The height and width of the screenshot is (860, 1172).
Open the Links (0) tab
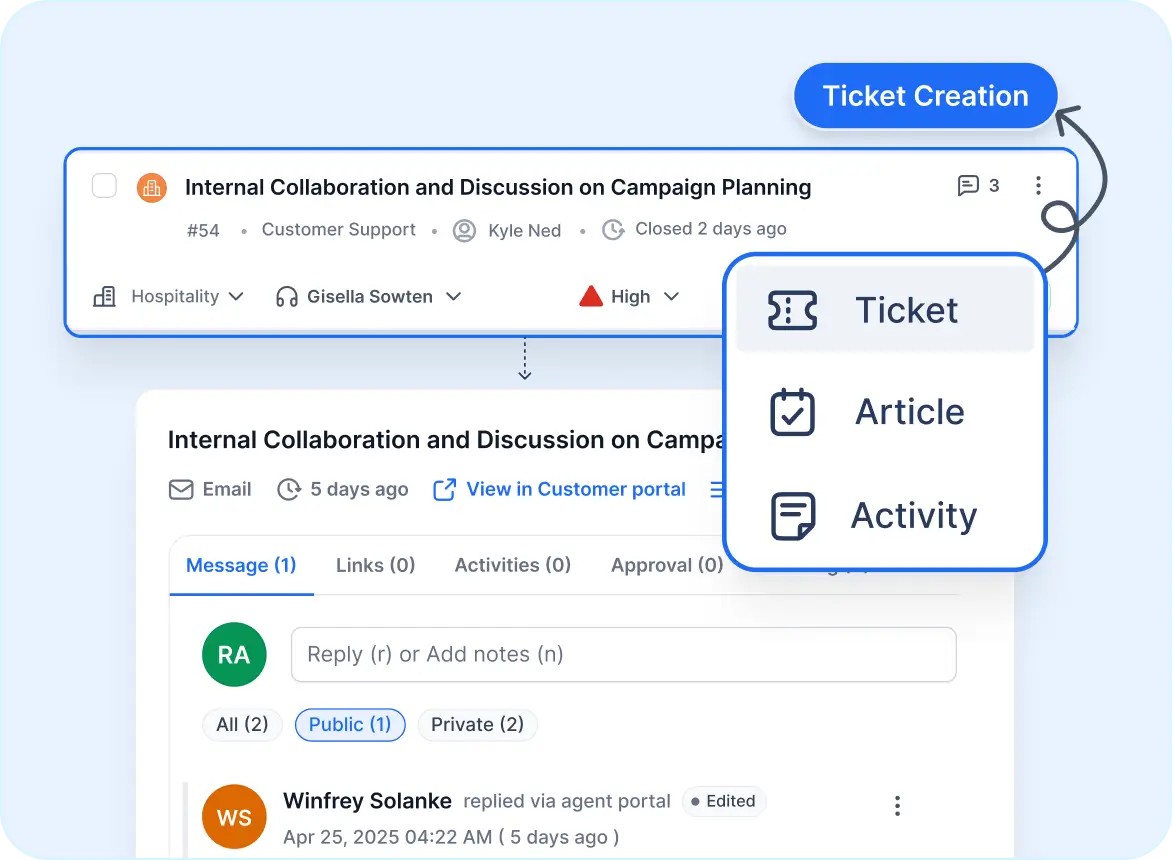click(375, 565)
